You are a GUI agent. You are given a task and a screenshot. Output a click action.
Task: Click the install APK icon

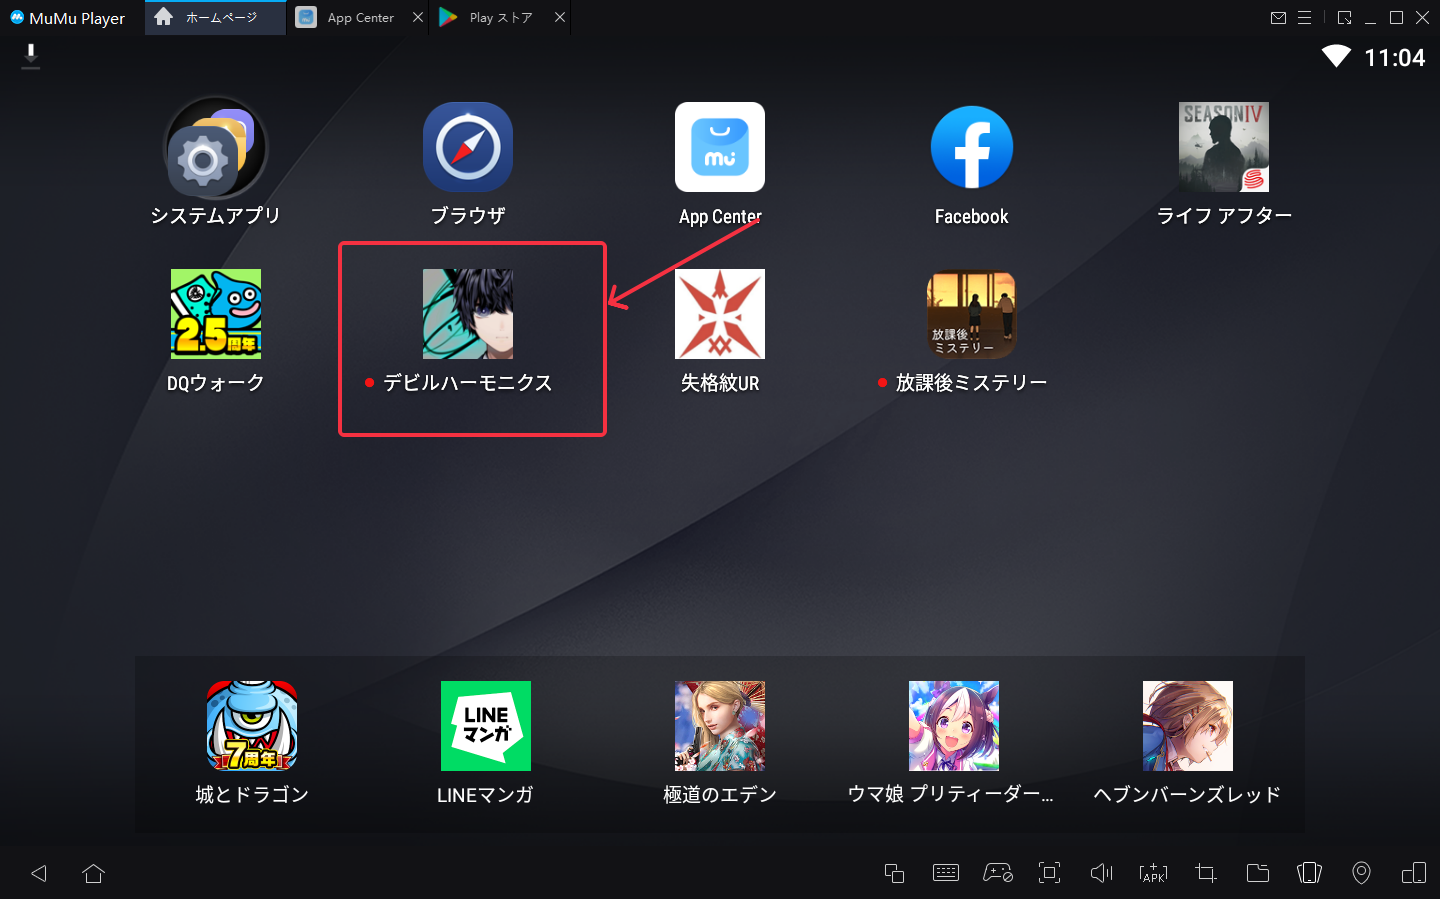coord(1154,873)
